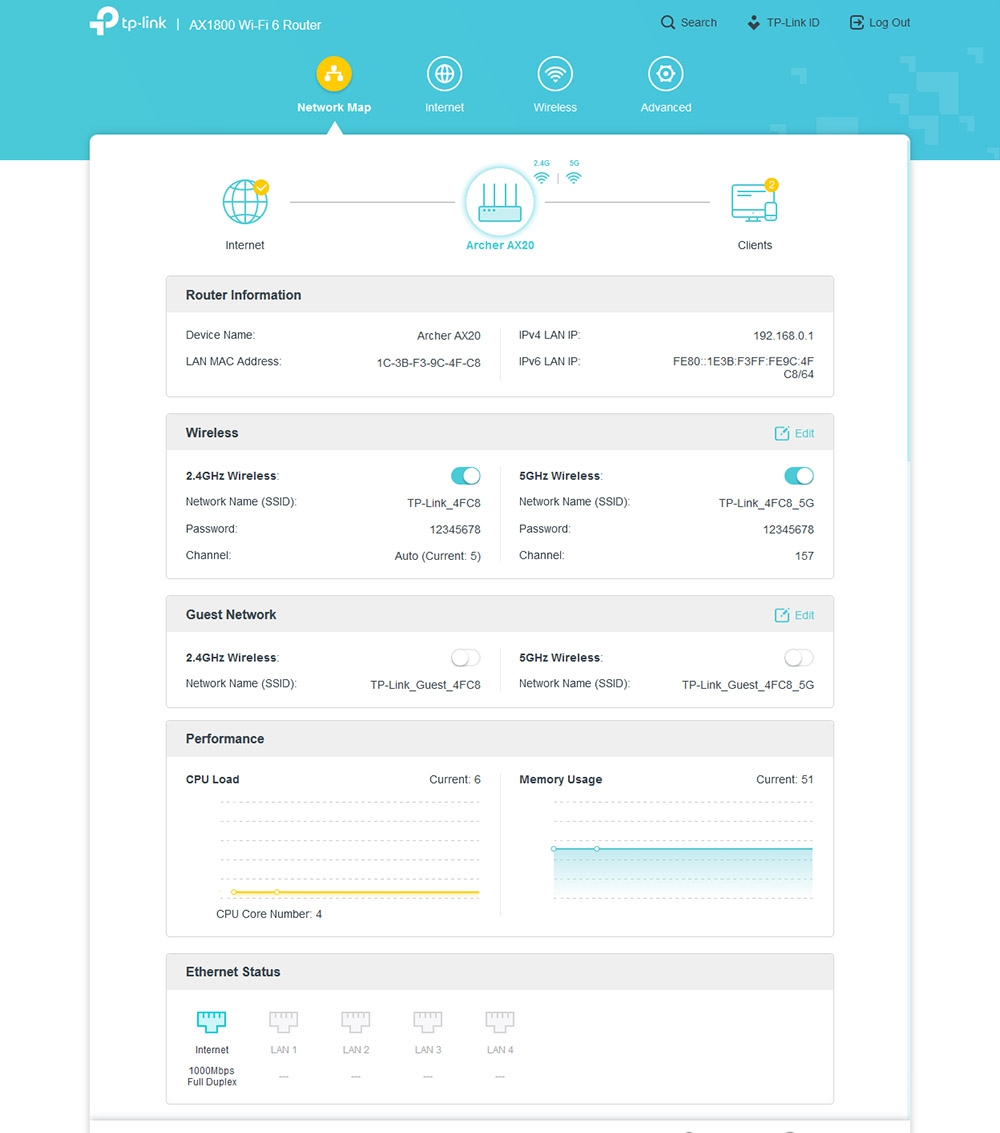Viewport: 1000px width, 1133px height.
Task: Click the Archer AX20 label under router
Action: click(x=500, y=246)
